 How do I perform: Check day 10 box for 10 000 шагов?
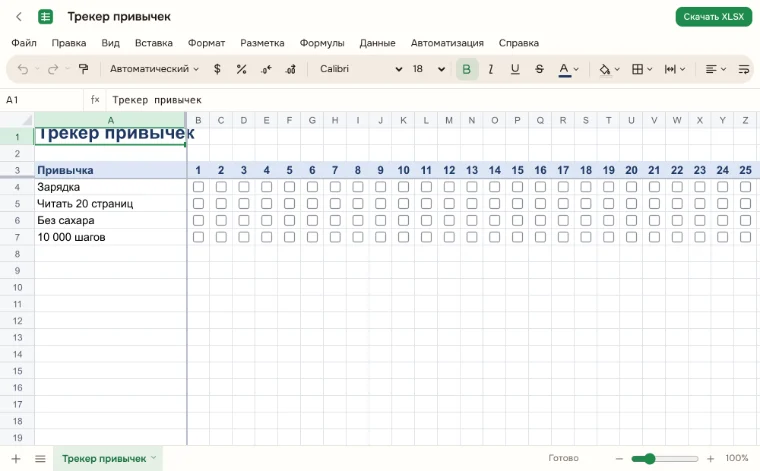point(403,237)
